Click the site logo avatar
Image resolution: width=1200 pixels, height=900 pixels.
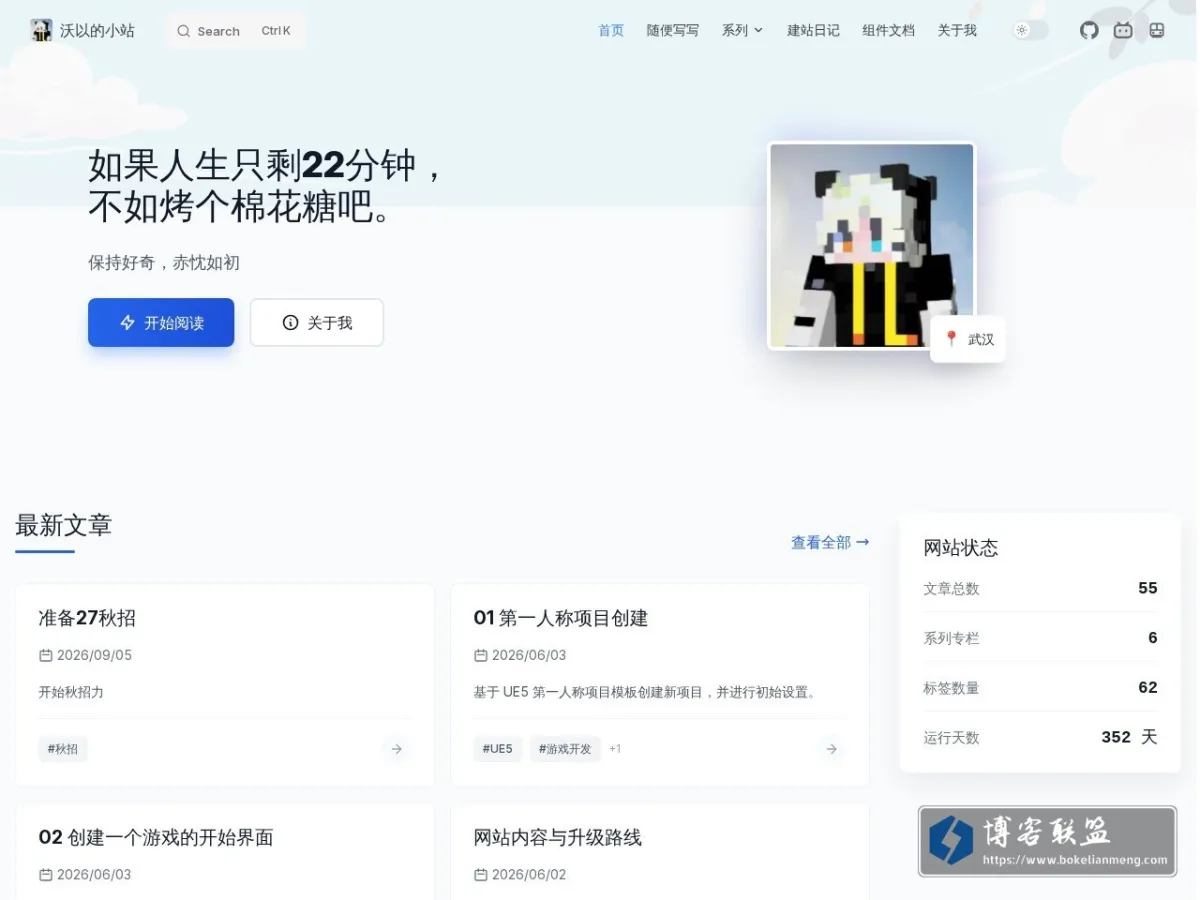[41, 30]
